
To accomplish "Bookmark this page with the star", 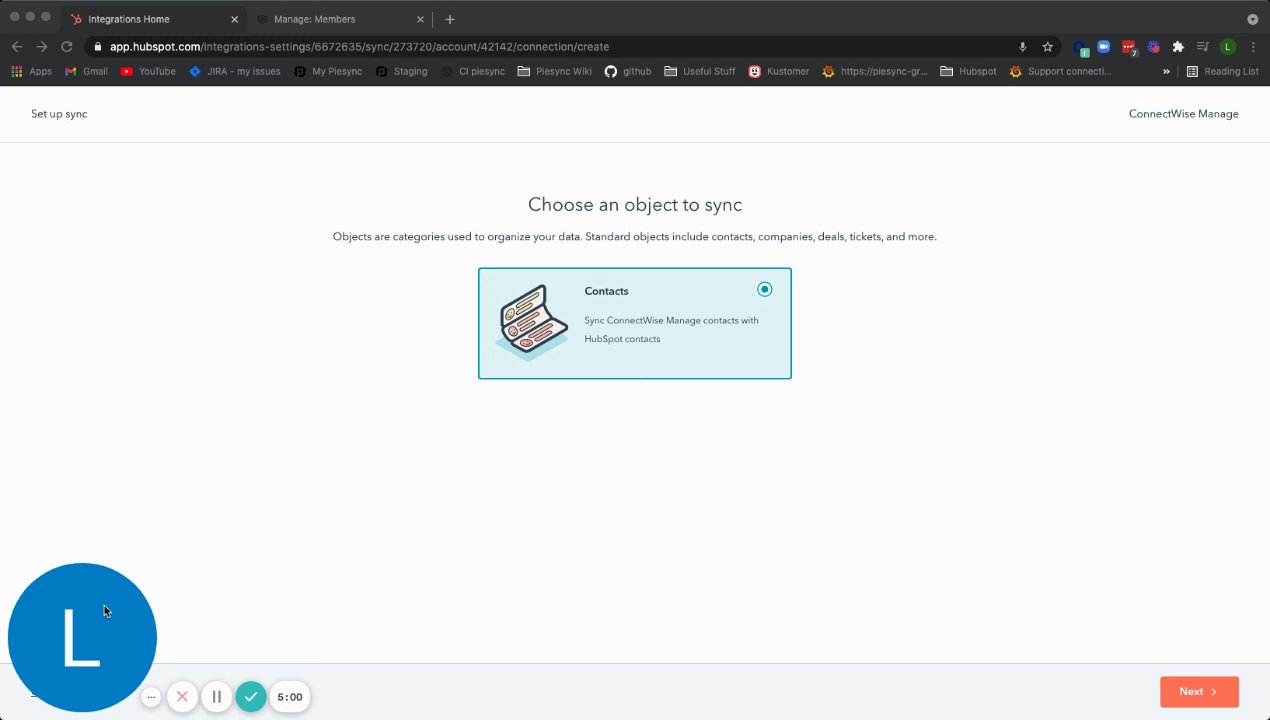I will coord(1047,47).
